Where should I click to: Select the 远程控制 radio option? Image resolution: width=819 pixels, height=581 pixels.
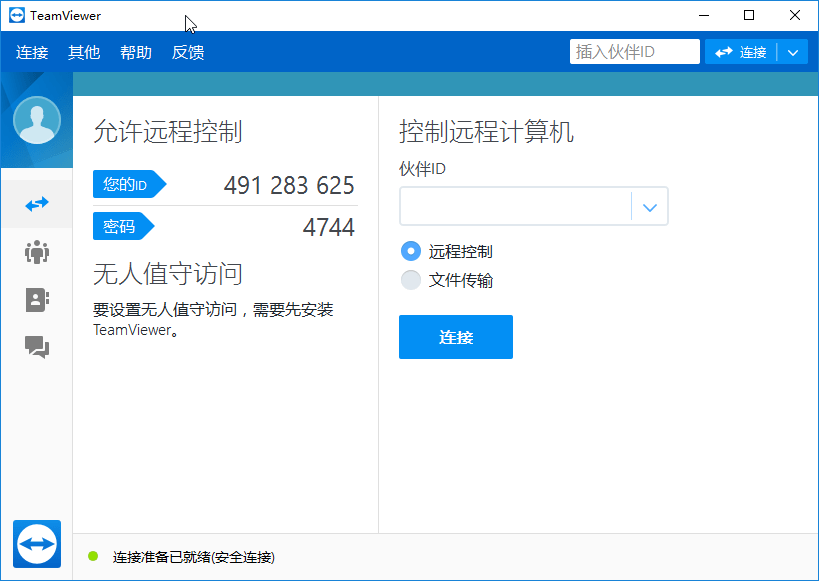pyautogui.click(x=410, y=252)
